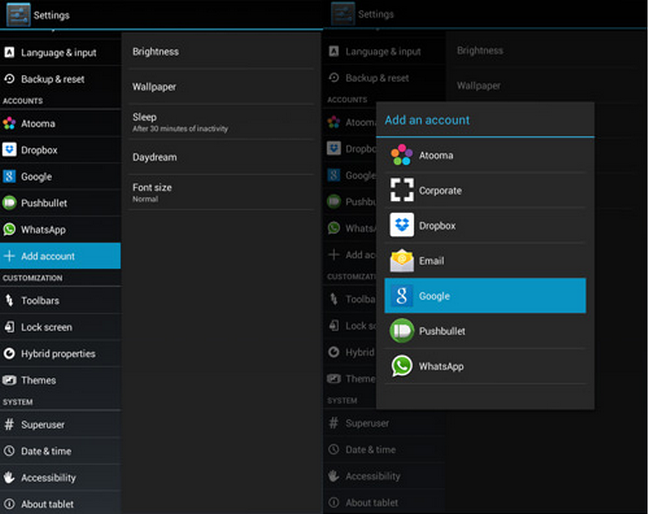Viewport: 650px width, 514px height.
Task: Choose Email account type in dialog
Action: [x=485, y=260]
